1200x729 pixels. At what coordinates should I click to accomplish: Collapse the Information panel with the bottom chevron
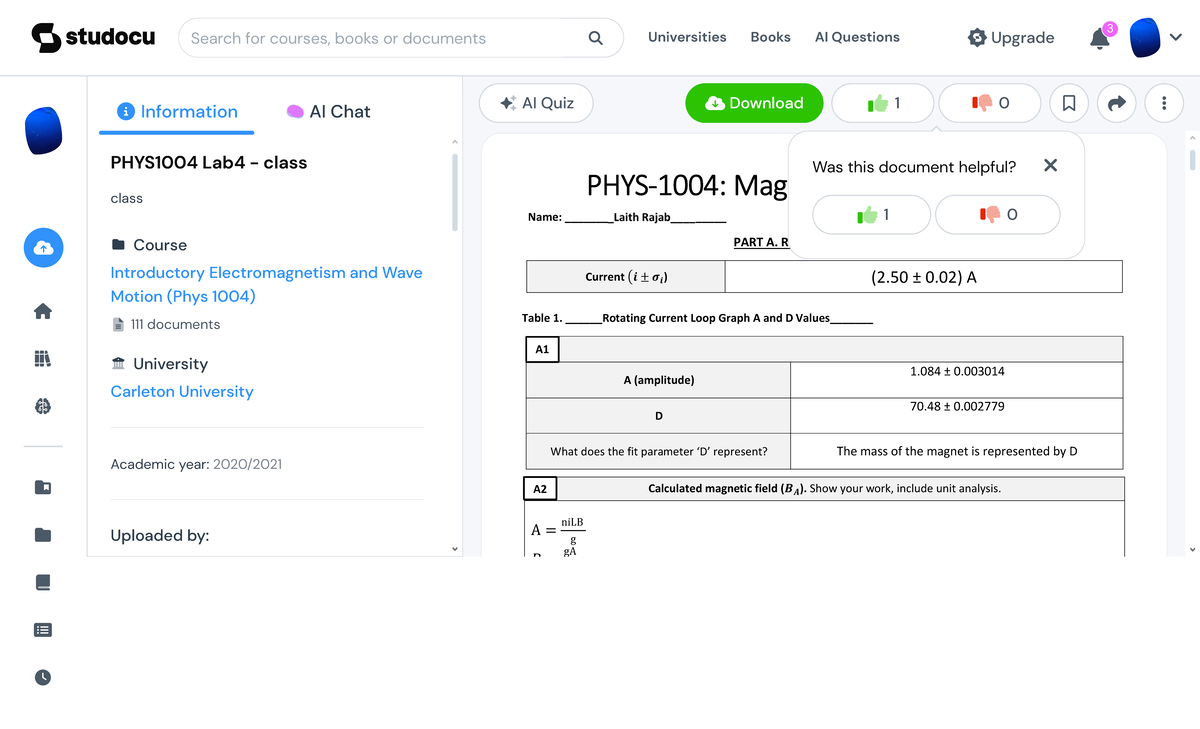(455, 547)
